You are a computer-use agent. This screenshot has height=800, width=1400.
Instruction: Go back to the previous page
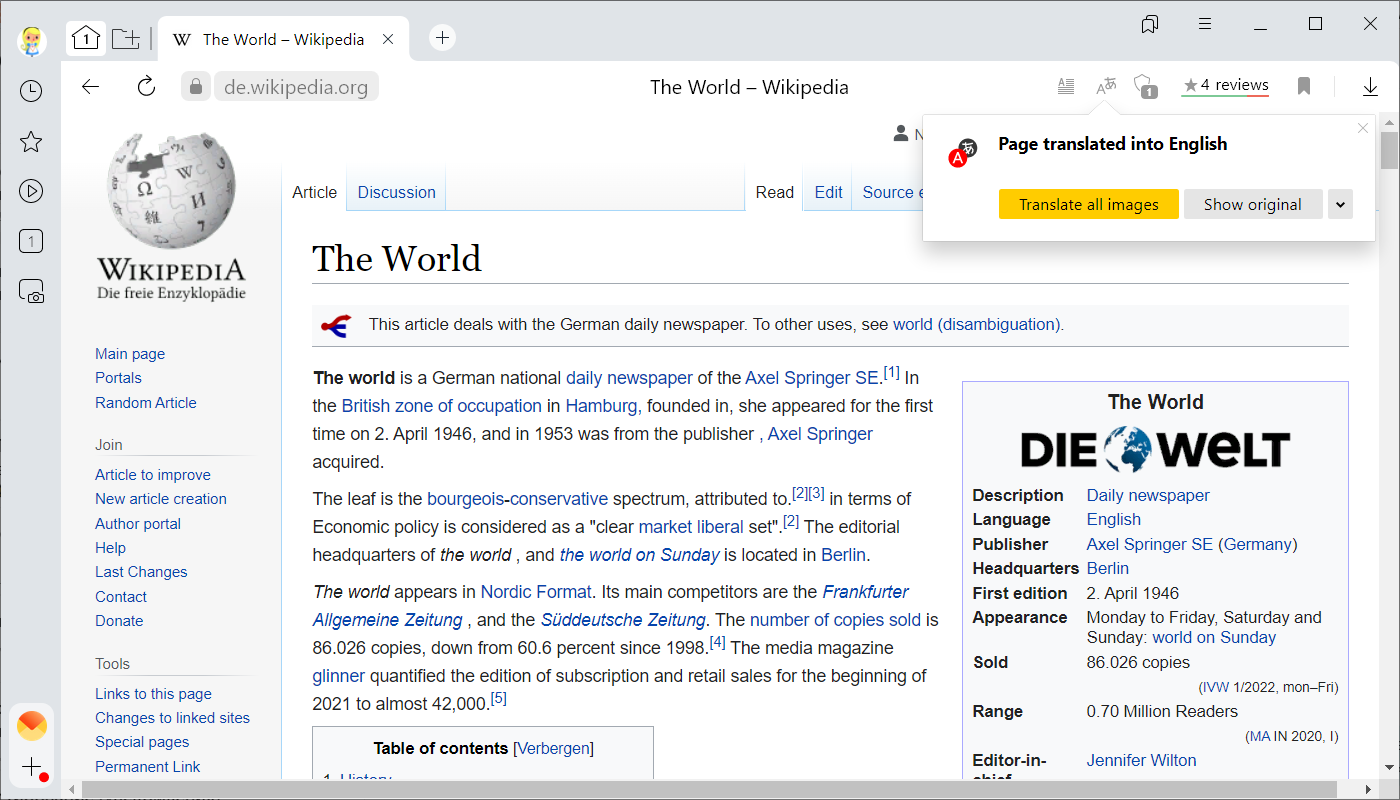click(x=91, y=87)
